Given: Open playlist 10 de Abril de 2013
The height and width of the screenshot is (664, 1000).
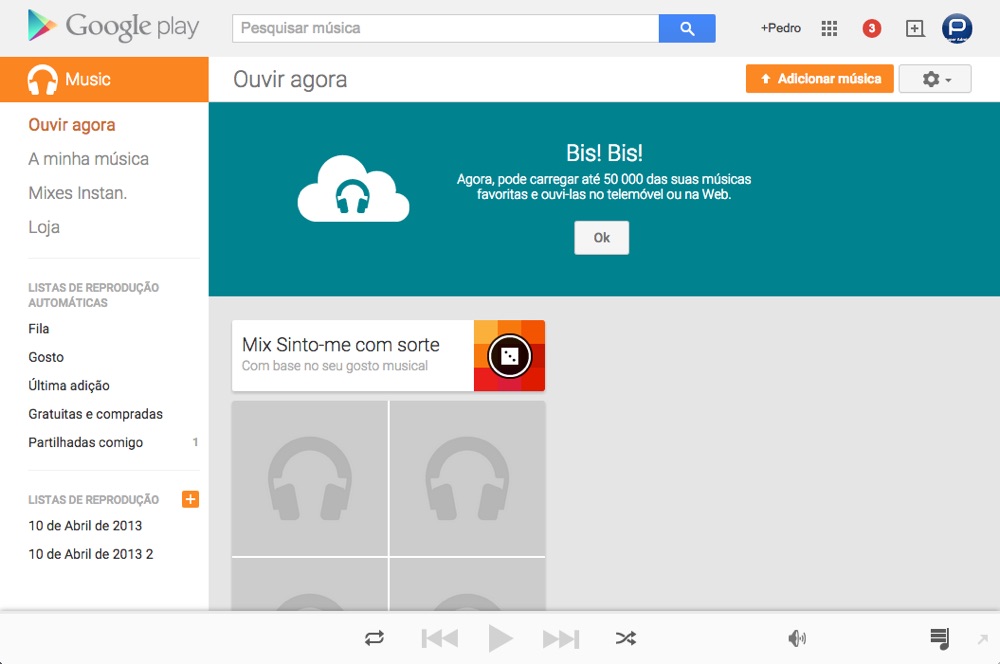Looking at the screenshot, I should [x=85, y=526].
